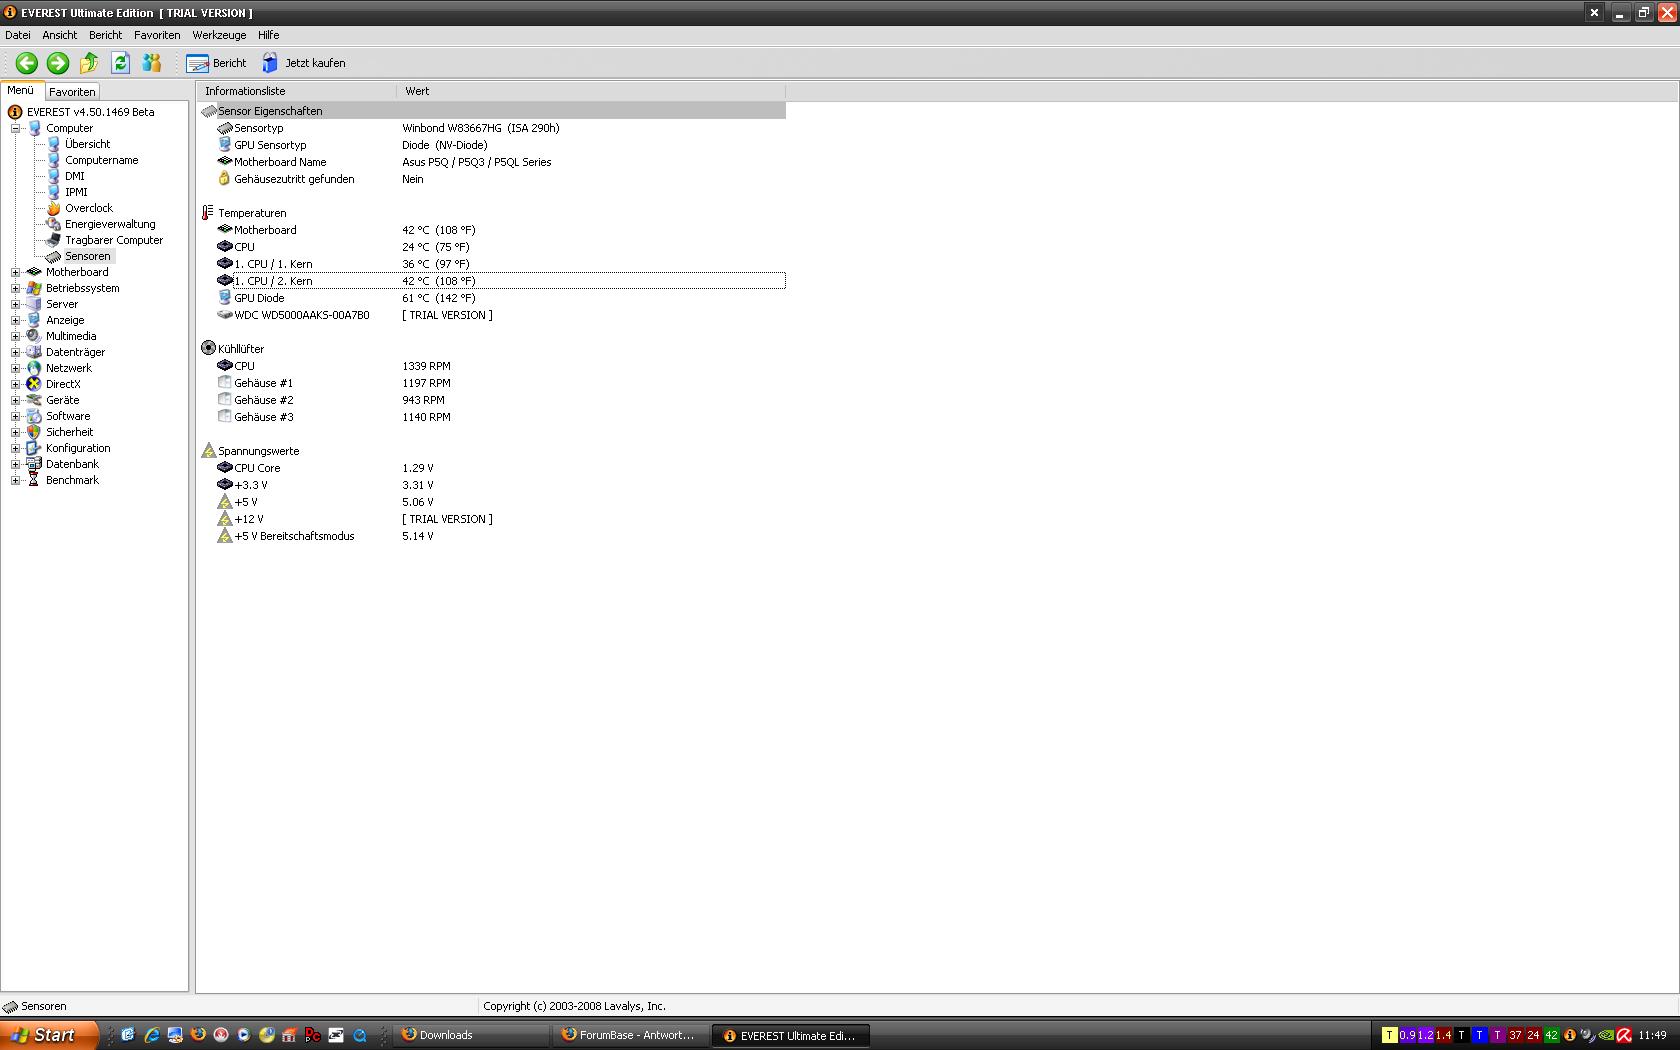
Task: Click the Sensoren tree item icon
Action: (53, 256)
